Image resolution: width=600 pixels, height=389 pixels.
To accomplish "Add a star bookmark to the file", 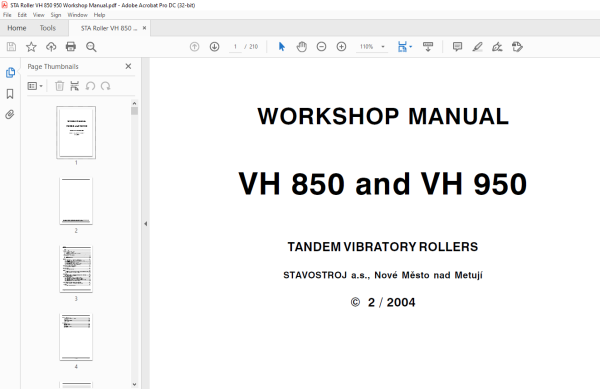I will click(31, 47).
